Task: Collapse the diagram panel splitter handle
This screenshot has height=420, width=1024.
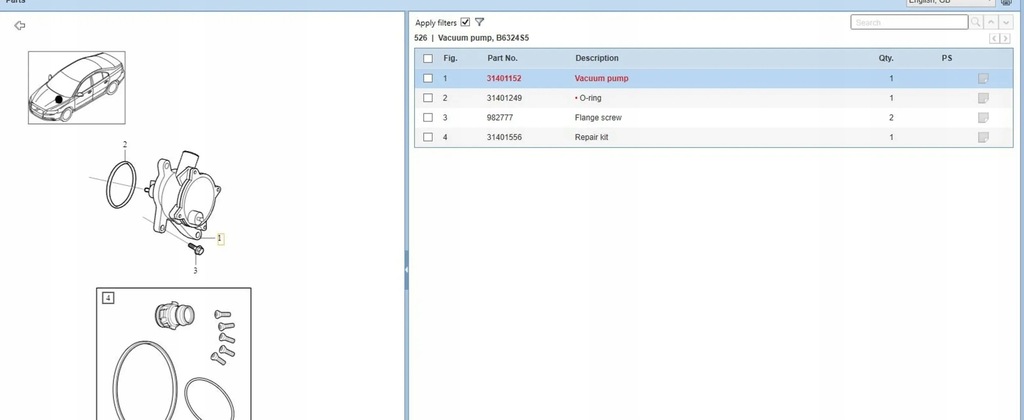Action: coord(406,269)
